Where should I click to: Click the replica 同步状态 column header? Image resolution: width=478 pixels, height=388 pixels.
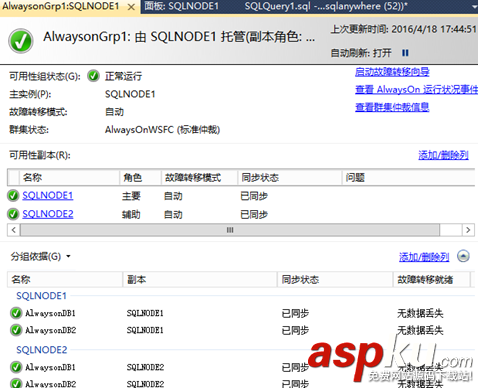click(290, 177)
